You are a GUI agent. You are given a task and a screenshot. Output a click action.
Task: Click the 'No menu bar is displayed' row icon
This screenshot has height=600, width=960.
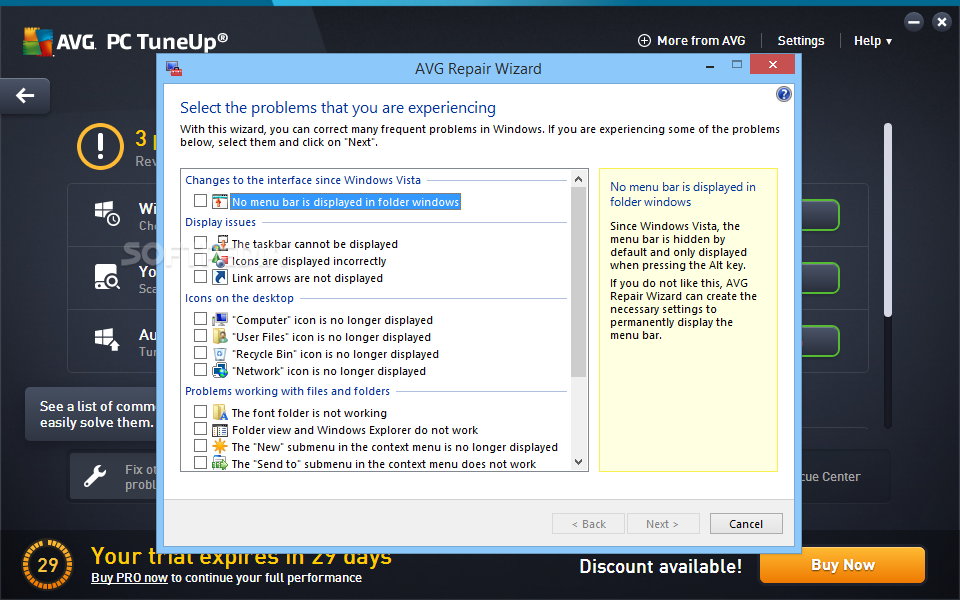coord(220,201)
